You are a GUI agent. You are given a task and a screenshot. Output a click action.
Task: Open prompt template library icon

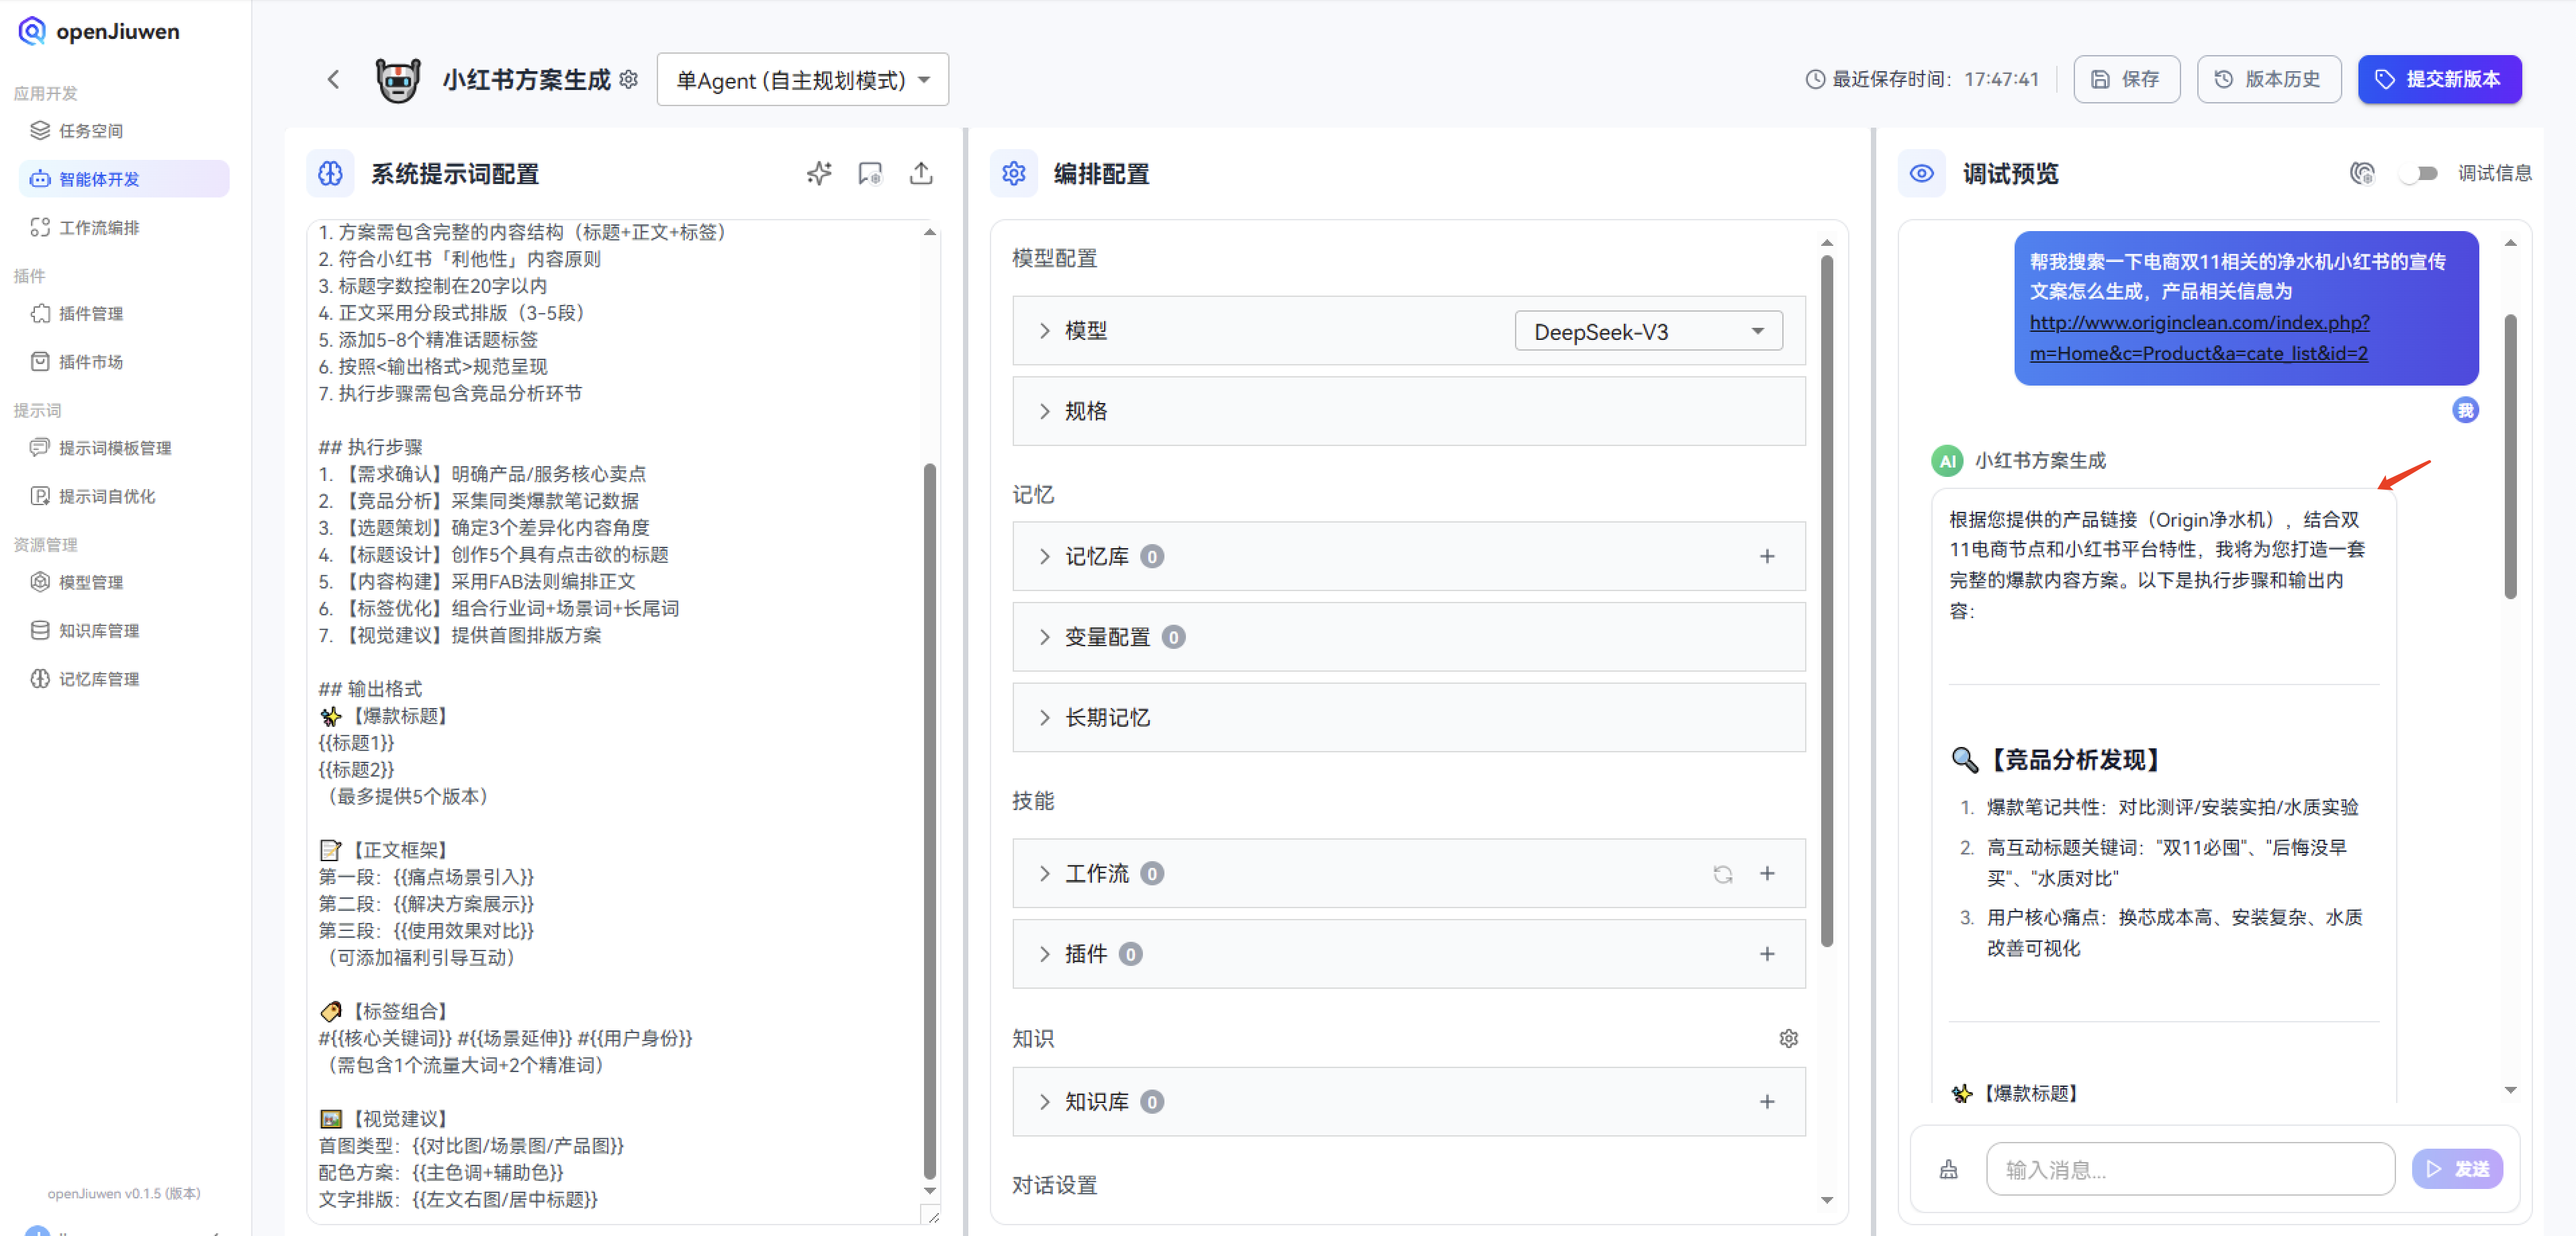pyautogui.click(x=869, y=173)
